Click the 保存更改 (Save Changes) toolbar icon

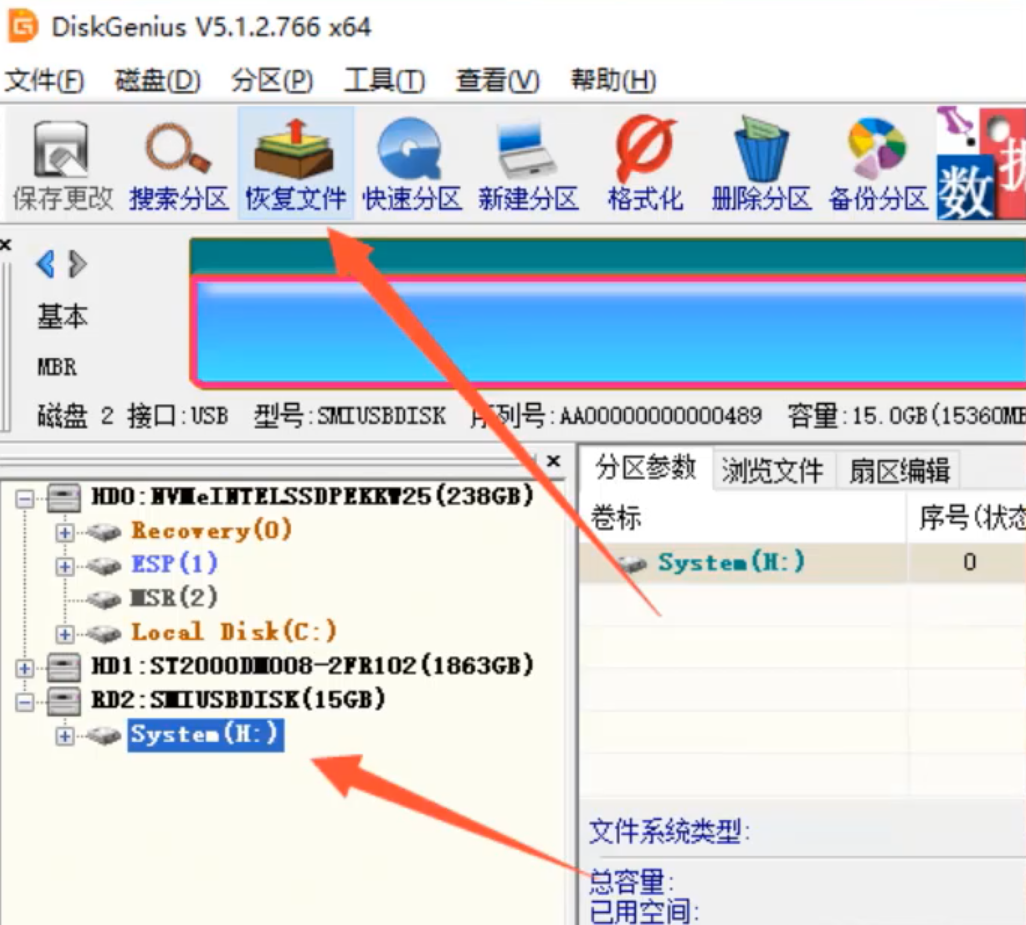[58, 160]
